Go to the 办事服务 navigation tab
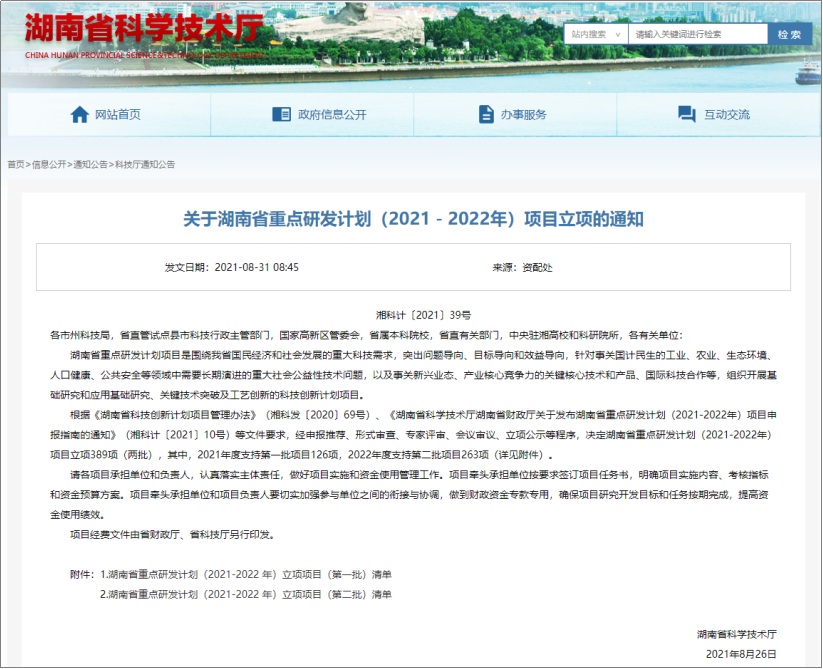 tap(523, 115)
